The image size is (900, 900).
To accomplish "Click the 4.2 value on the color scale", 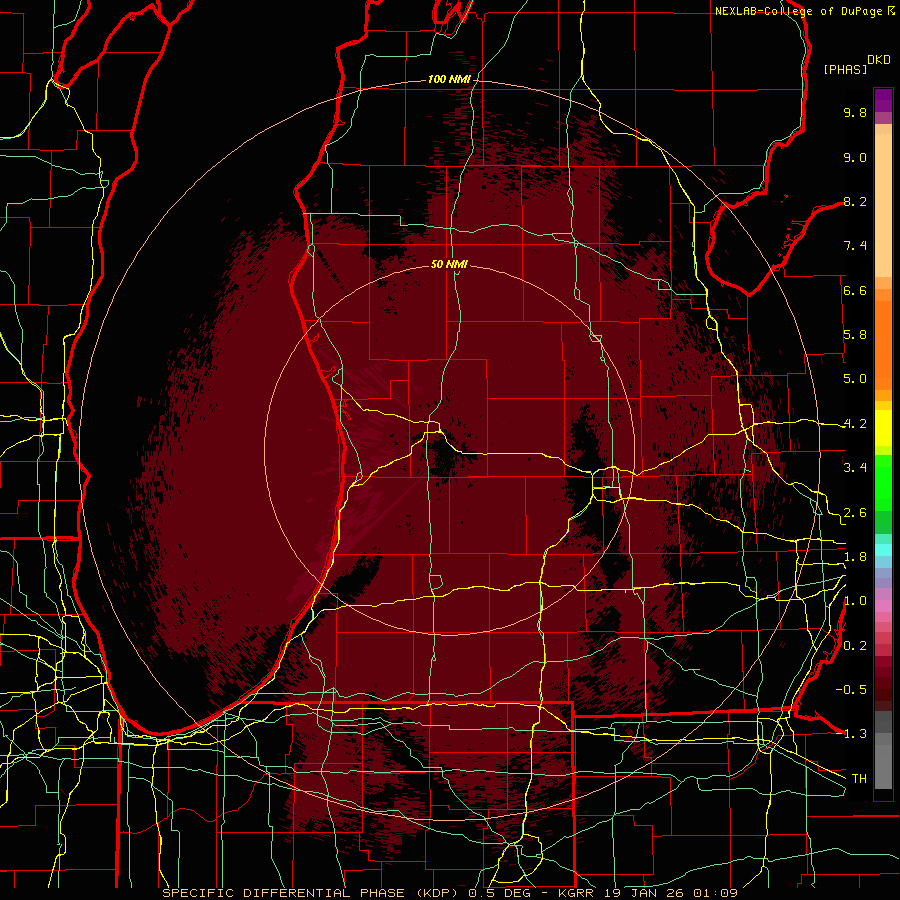I will (x=855, y=424).
